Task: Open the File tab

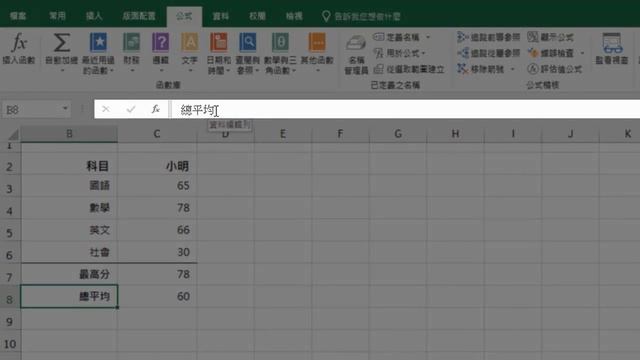Action: [x=18, y=16]
